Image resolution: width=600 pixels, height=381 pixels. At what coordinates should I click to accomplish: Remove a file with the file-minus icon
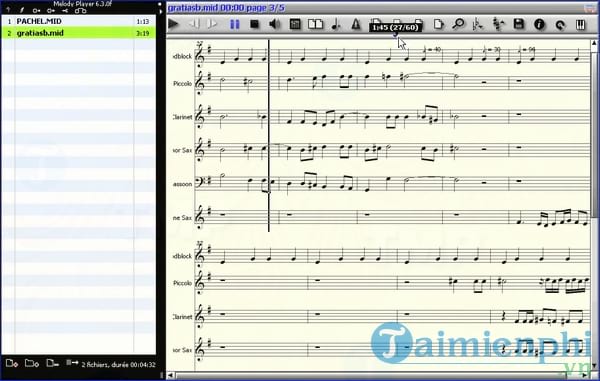[52, 363]
